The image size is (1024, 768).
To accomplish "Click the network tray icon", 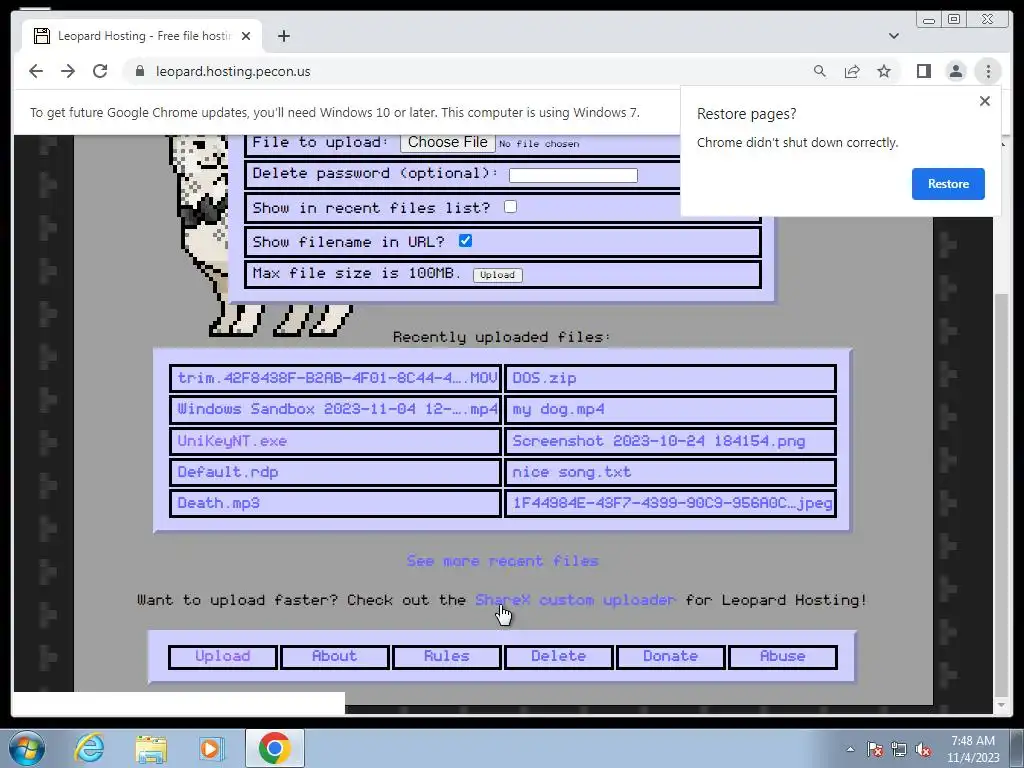I will coord(899,749).
